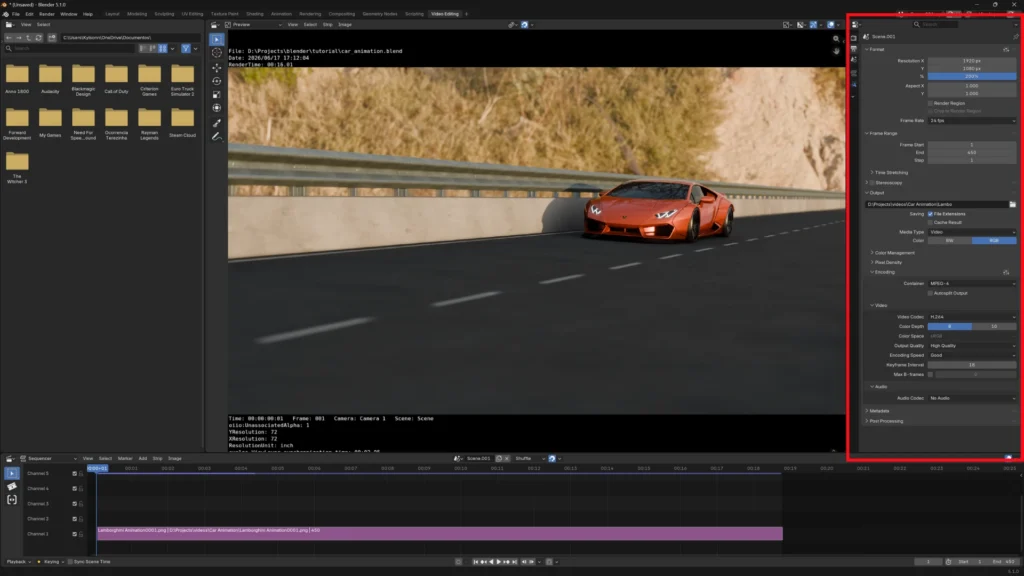
Task: Click the pan hand icon in the preview
Action: (x=836, y=51)
